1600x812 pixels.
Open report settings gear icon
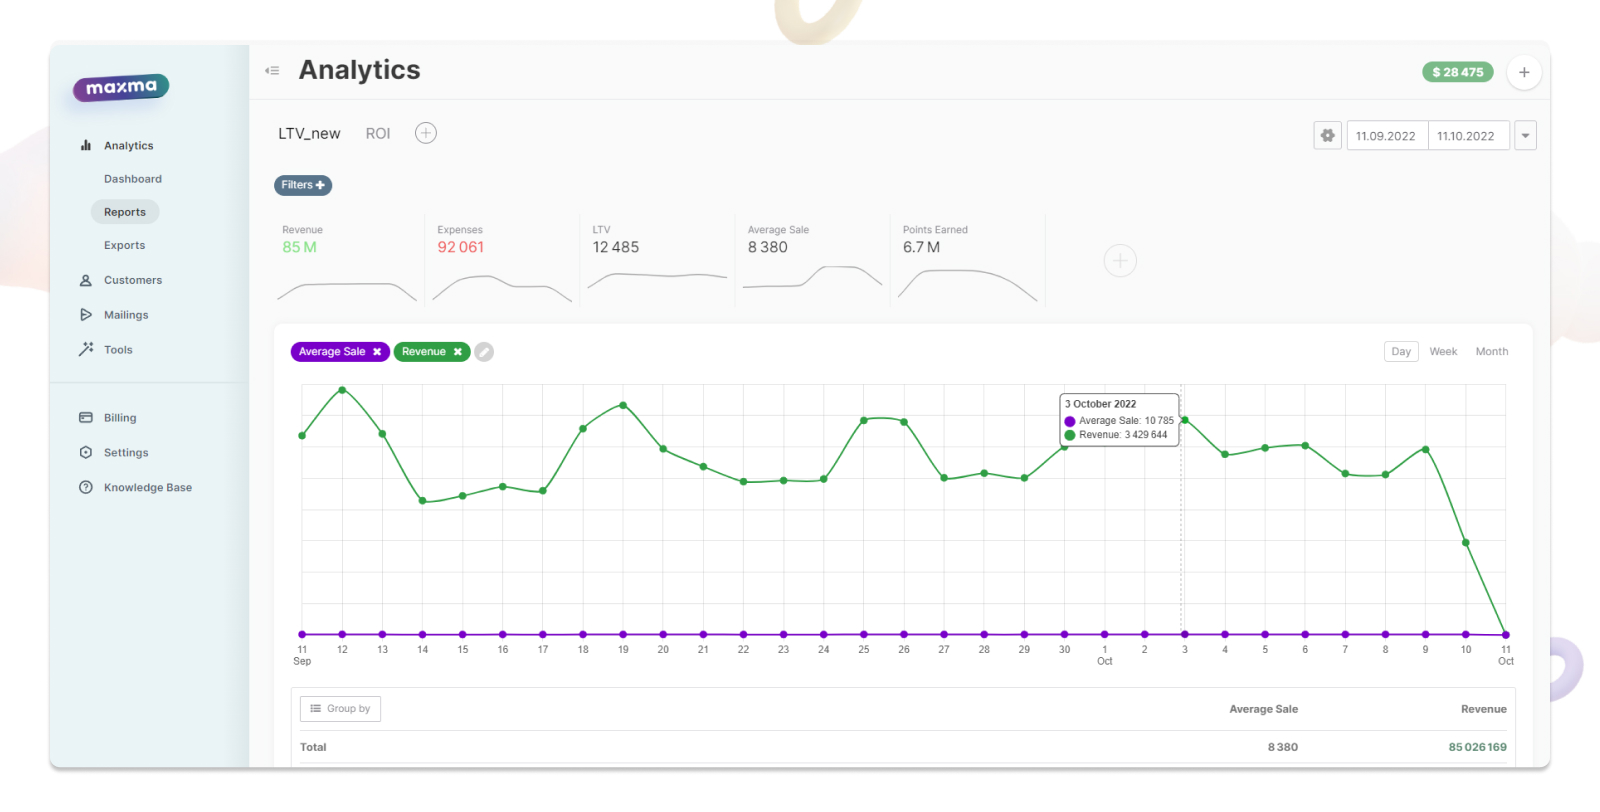click(1327, 136)
